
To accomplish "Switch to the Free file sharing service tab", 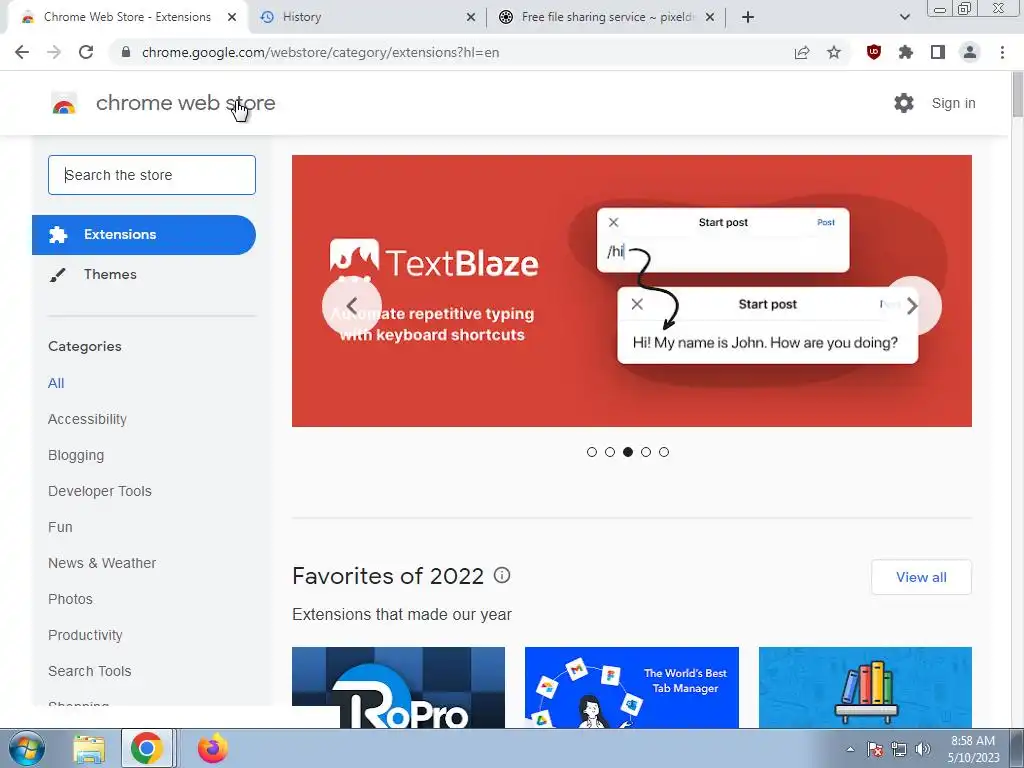I will pyautogui.click(x=607, y=17).
